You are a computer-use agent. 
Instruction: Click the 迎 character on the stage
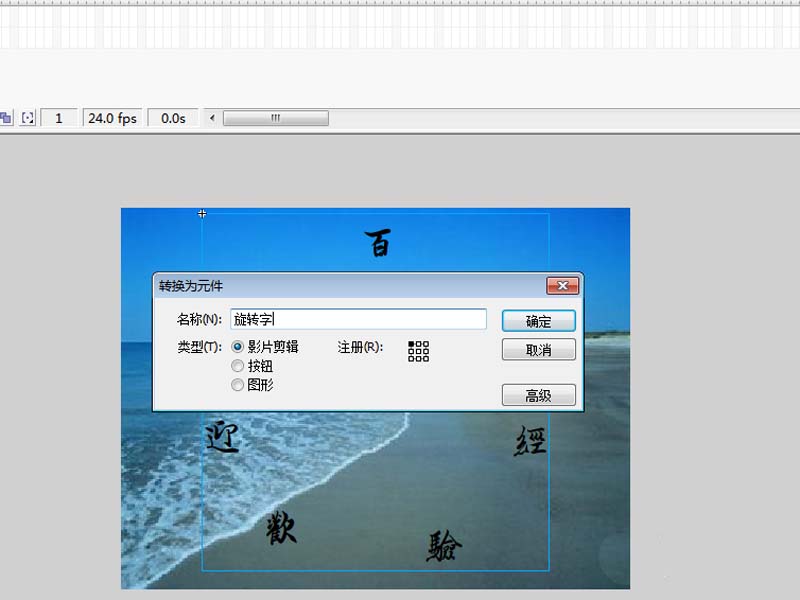pyautogui.click(x=222, y=437)
